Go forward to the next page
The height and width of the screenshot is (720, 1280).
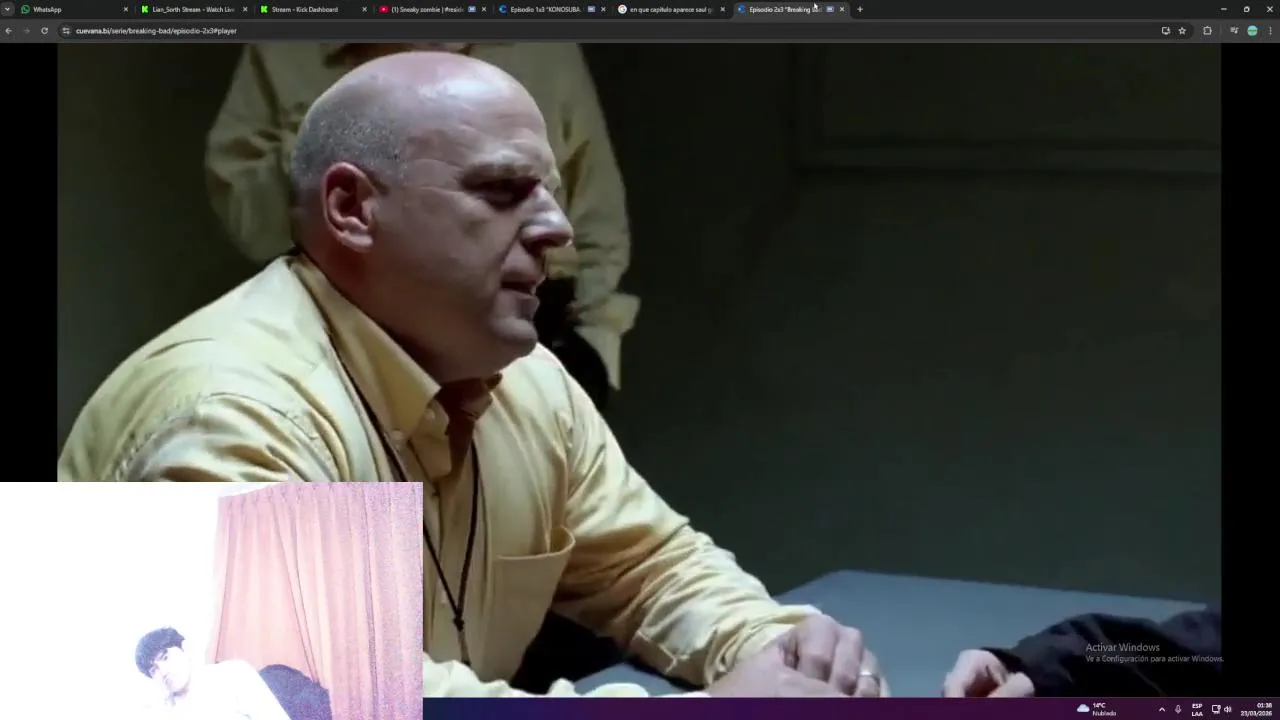26,31
